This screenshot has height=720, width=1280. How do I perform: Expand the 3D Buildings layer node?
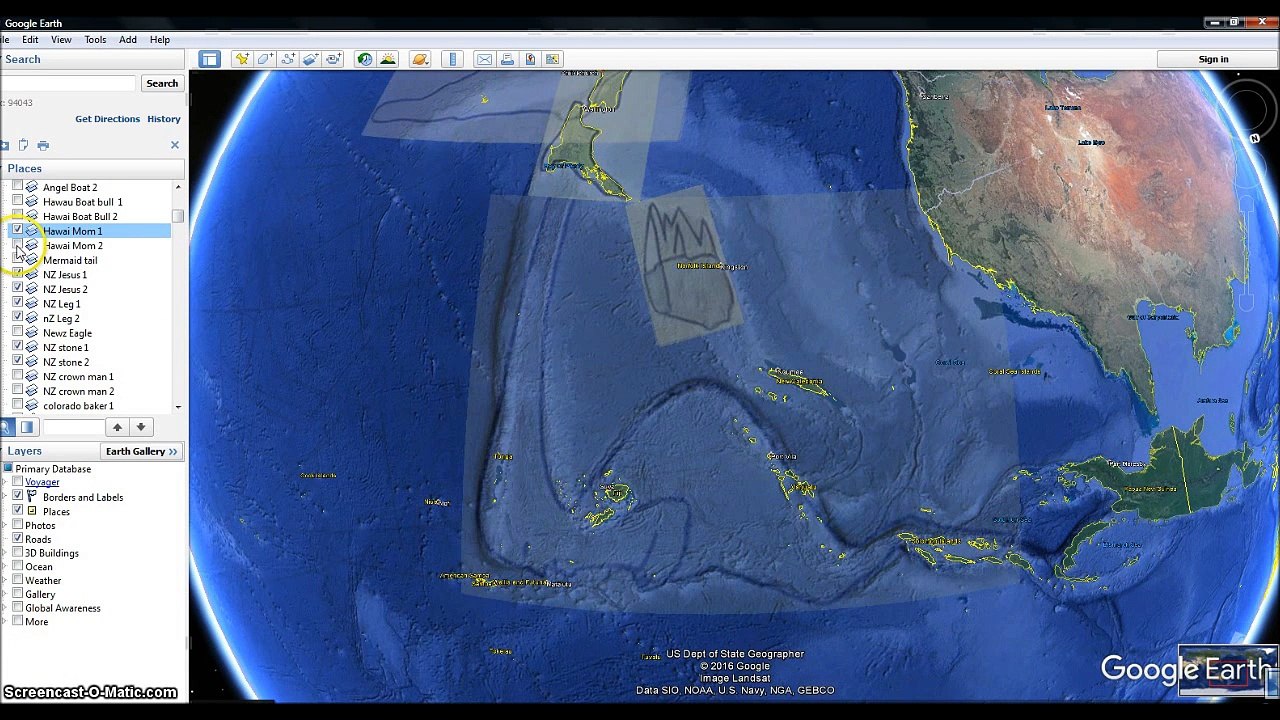(x=4, y=553)
